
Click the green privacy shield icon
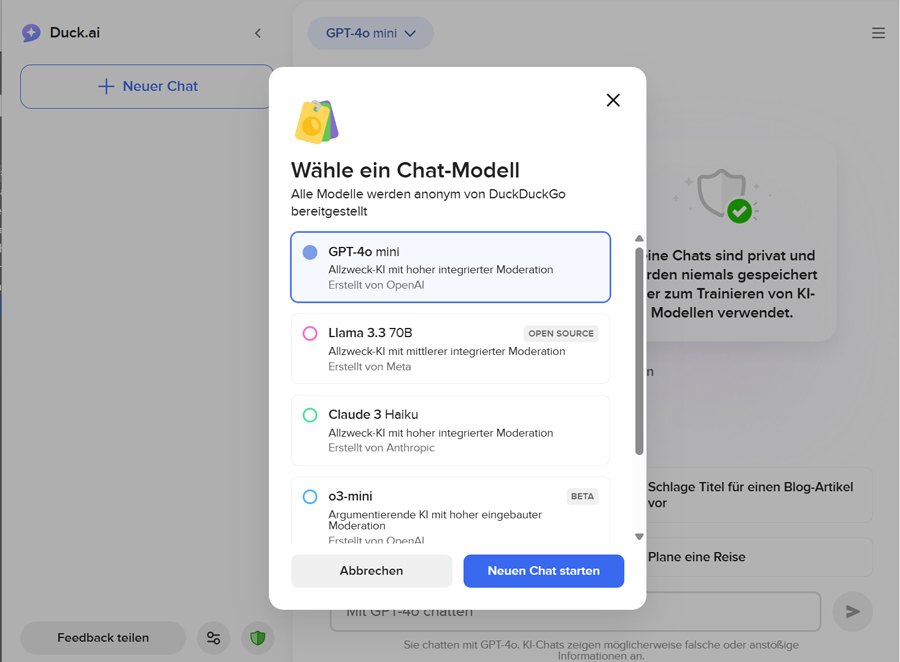pyautogui.click(x=258, y=638)
